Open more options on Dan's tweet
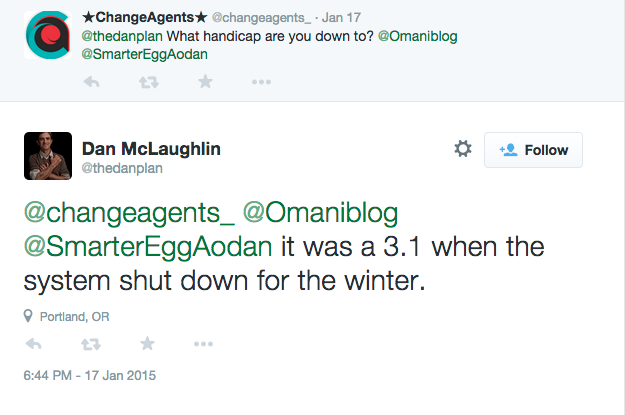 click(x=204, y=344)
